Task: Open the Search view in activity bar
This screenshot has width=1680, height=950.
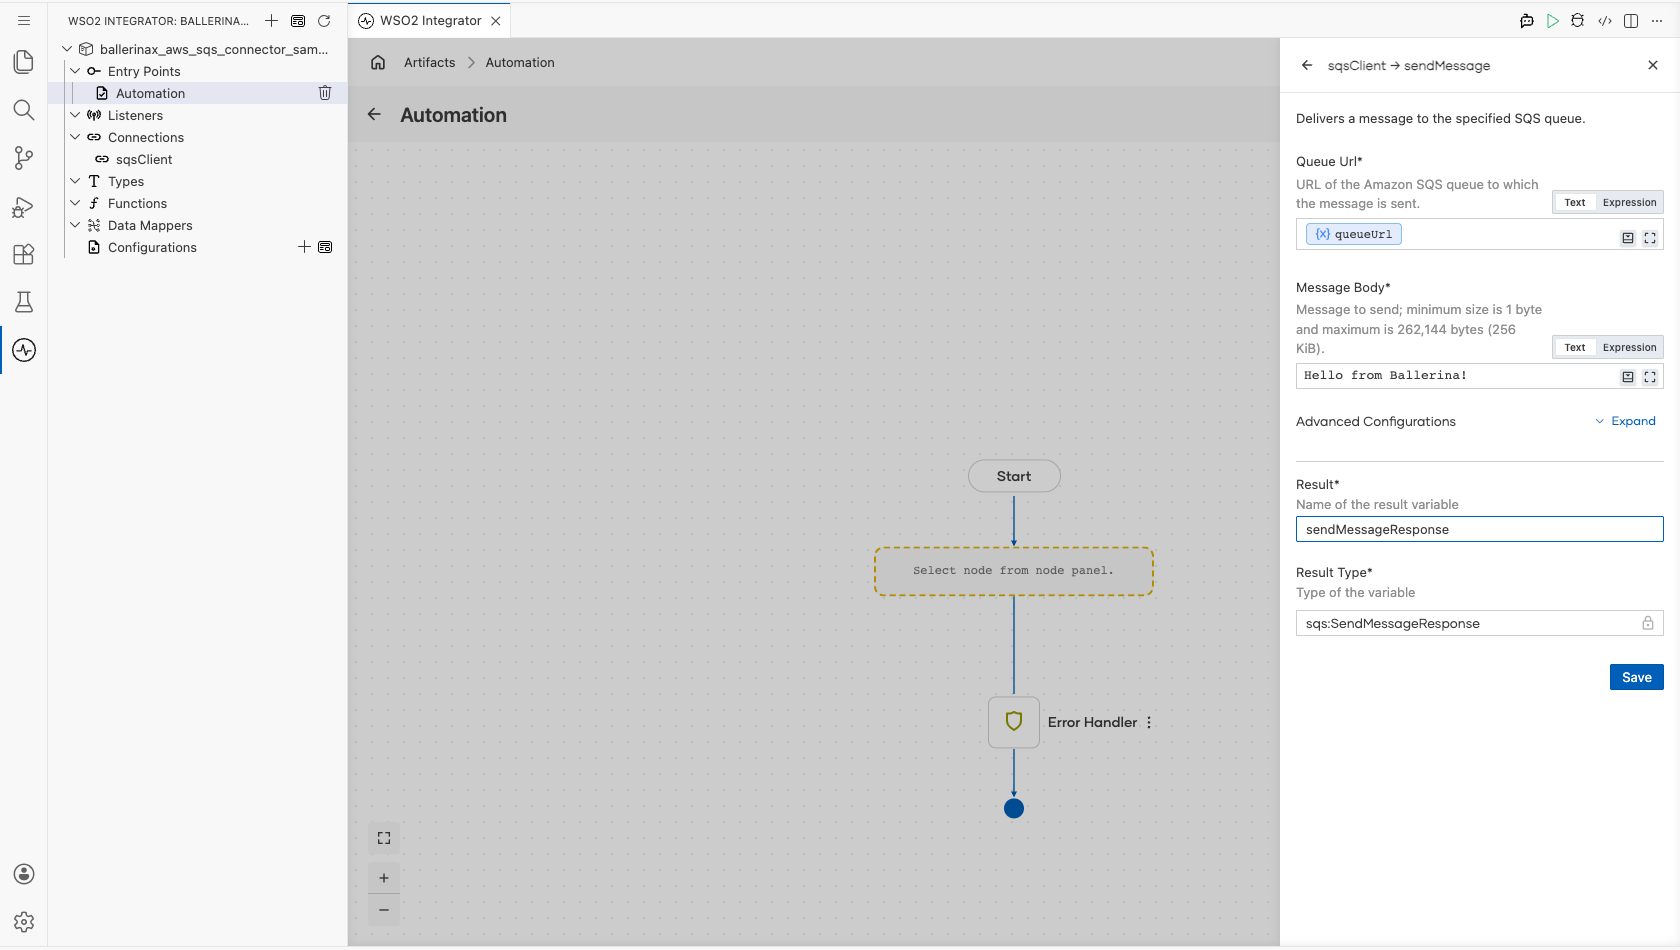Action: point(24,110)
